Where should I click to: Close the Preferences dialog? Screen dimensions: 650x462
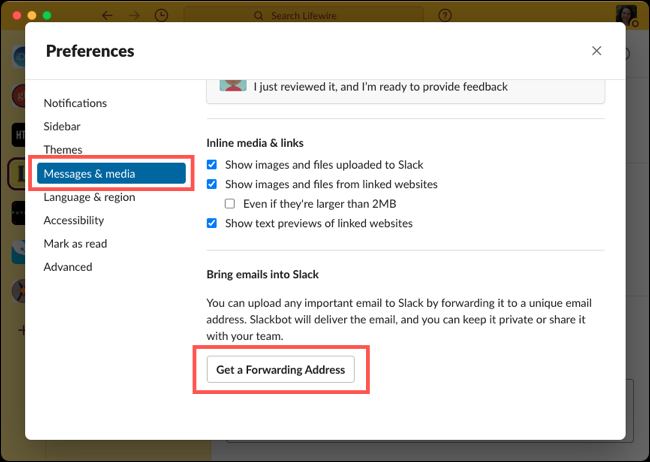tap(597, 51)
